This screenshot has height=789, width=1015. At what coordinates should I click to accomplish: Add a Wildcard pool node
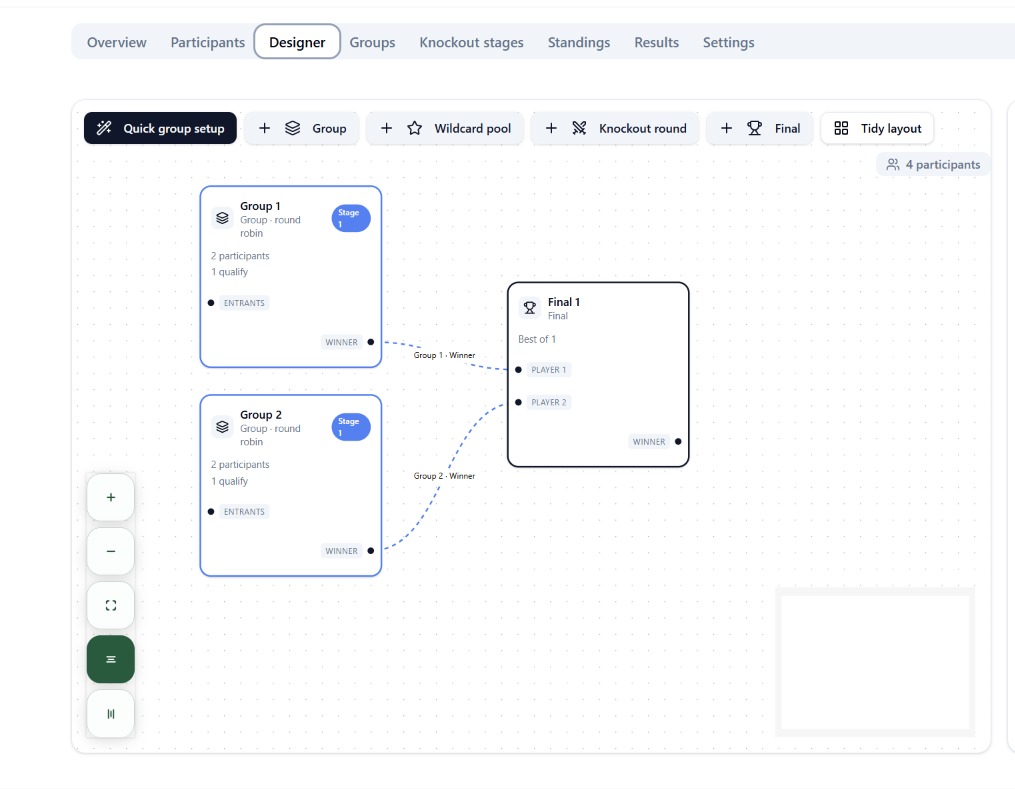[445, 128]
